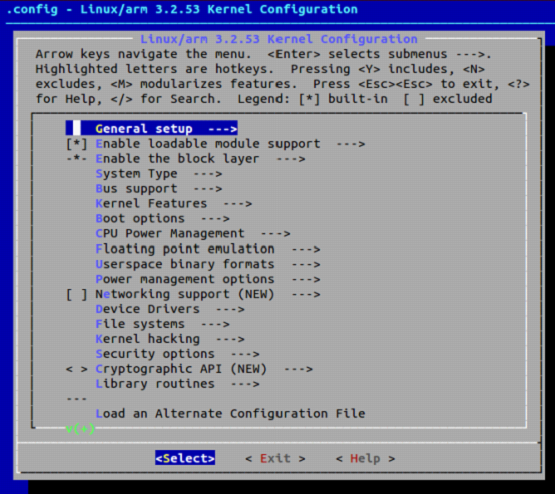Open Boot options submenu

(162, 218)
